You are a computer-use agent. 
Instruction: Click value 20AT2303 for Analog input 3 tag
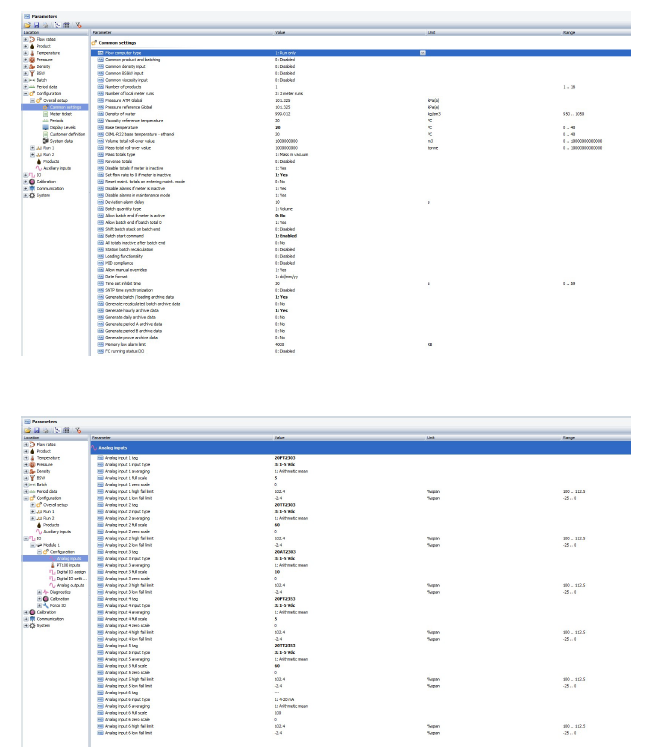click(285, 552)
